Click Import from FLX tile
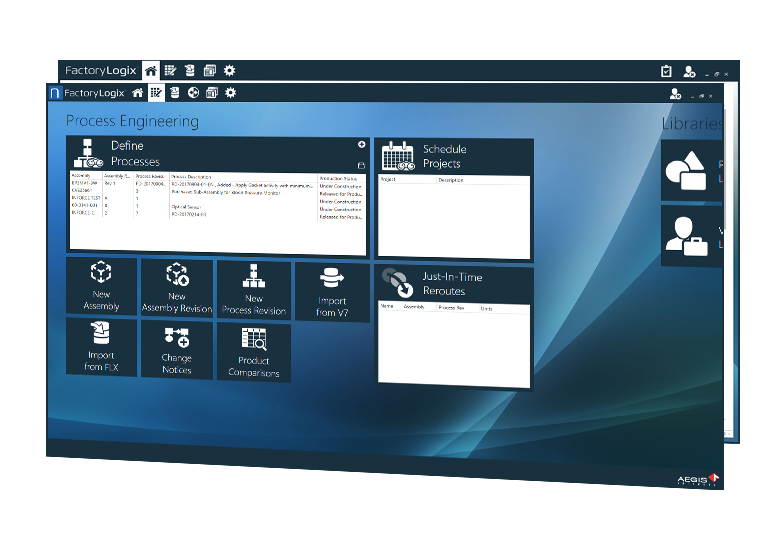 [x=101, y=347]
